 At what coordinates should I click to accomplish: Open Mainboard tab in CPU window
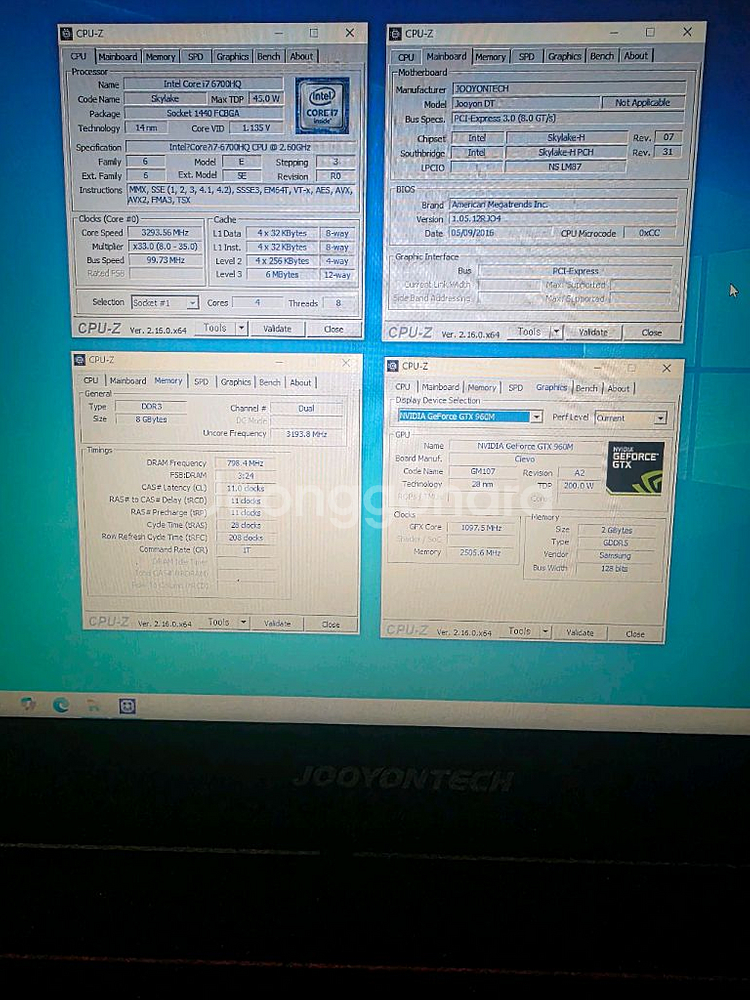117,57
